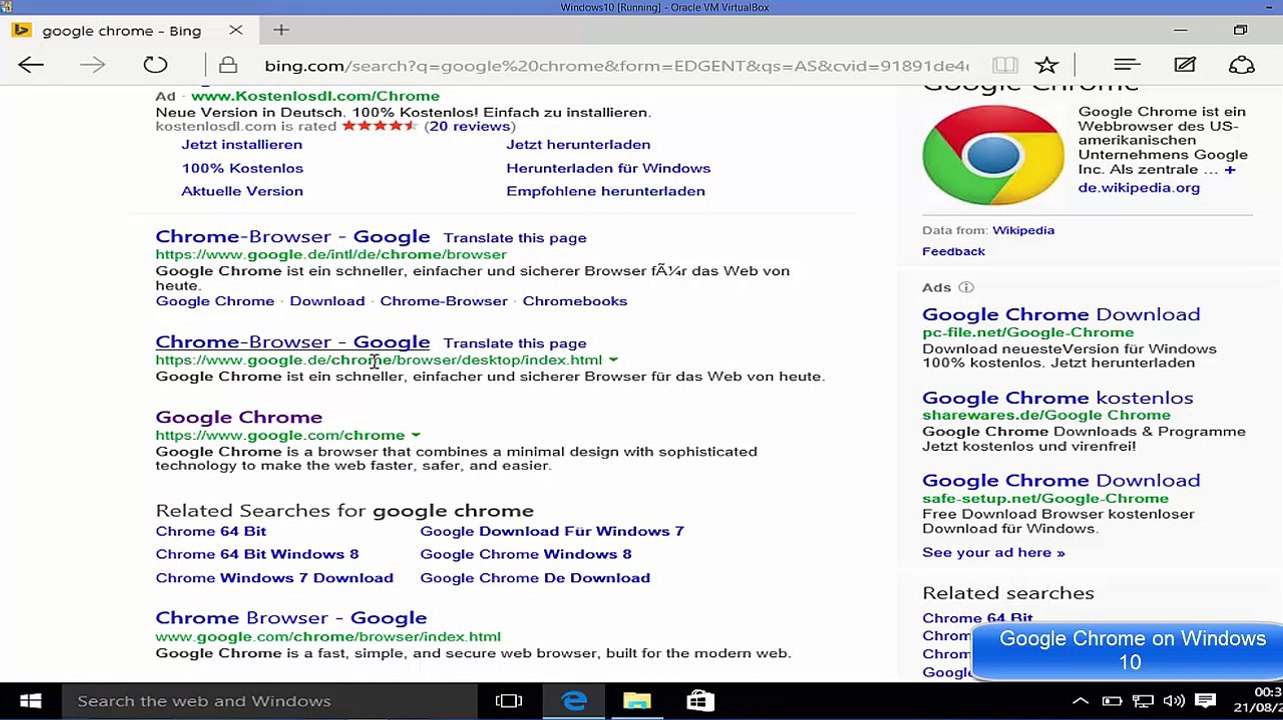
Task: Open the 'Chromebooks' sitelink
Action: 575,301
